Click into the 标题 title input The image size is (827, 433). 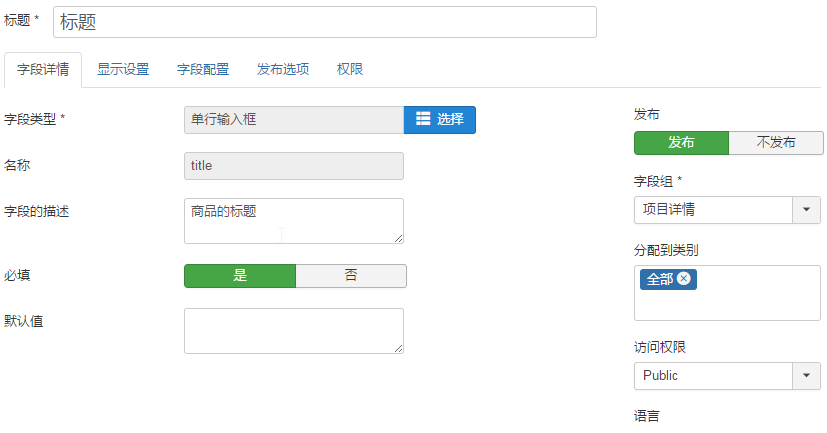[324, 22]
